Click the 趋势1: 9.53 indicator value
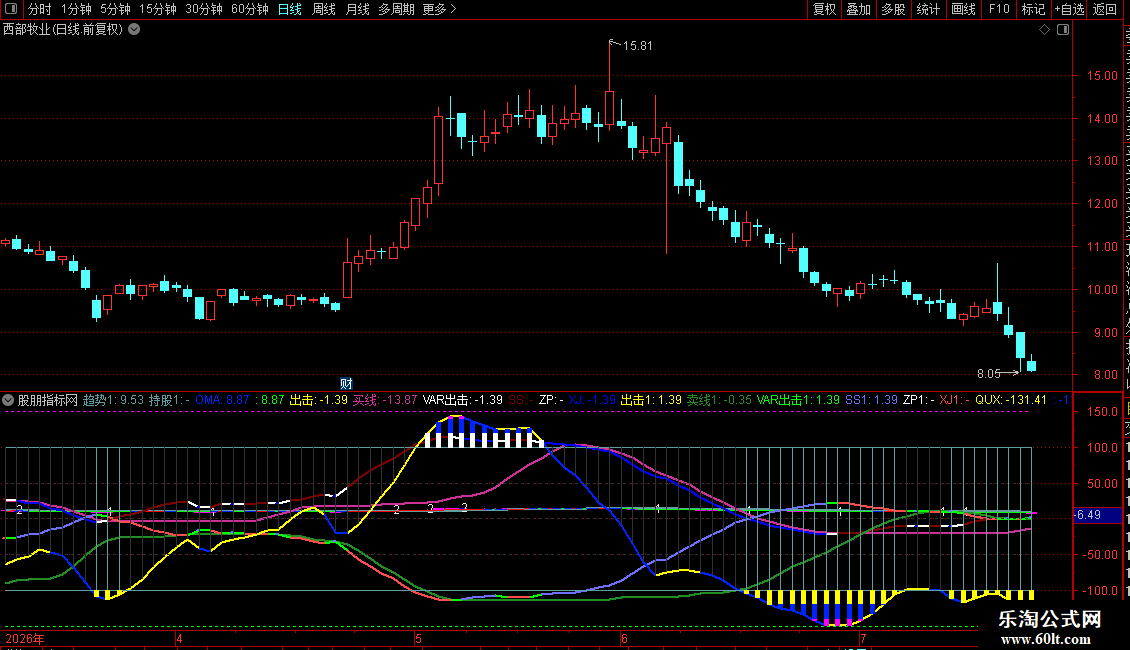The image size is (1130, 650). click(x=113, y=400)
